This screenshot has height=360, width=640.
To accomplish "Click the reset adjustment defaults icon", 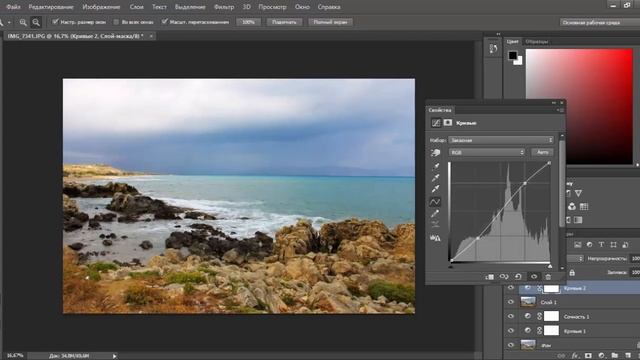I will pyautogui.click(x=518, y=277).
